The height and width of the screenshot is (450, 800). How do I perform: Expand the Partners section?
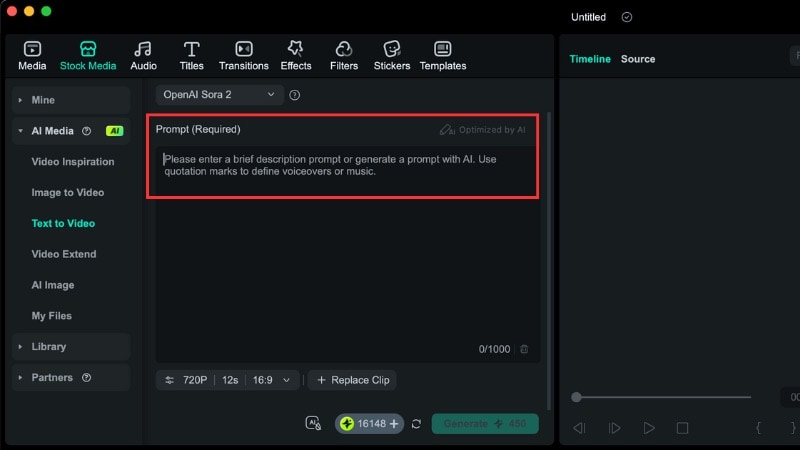pos(71,378)
